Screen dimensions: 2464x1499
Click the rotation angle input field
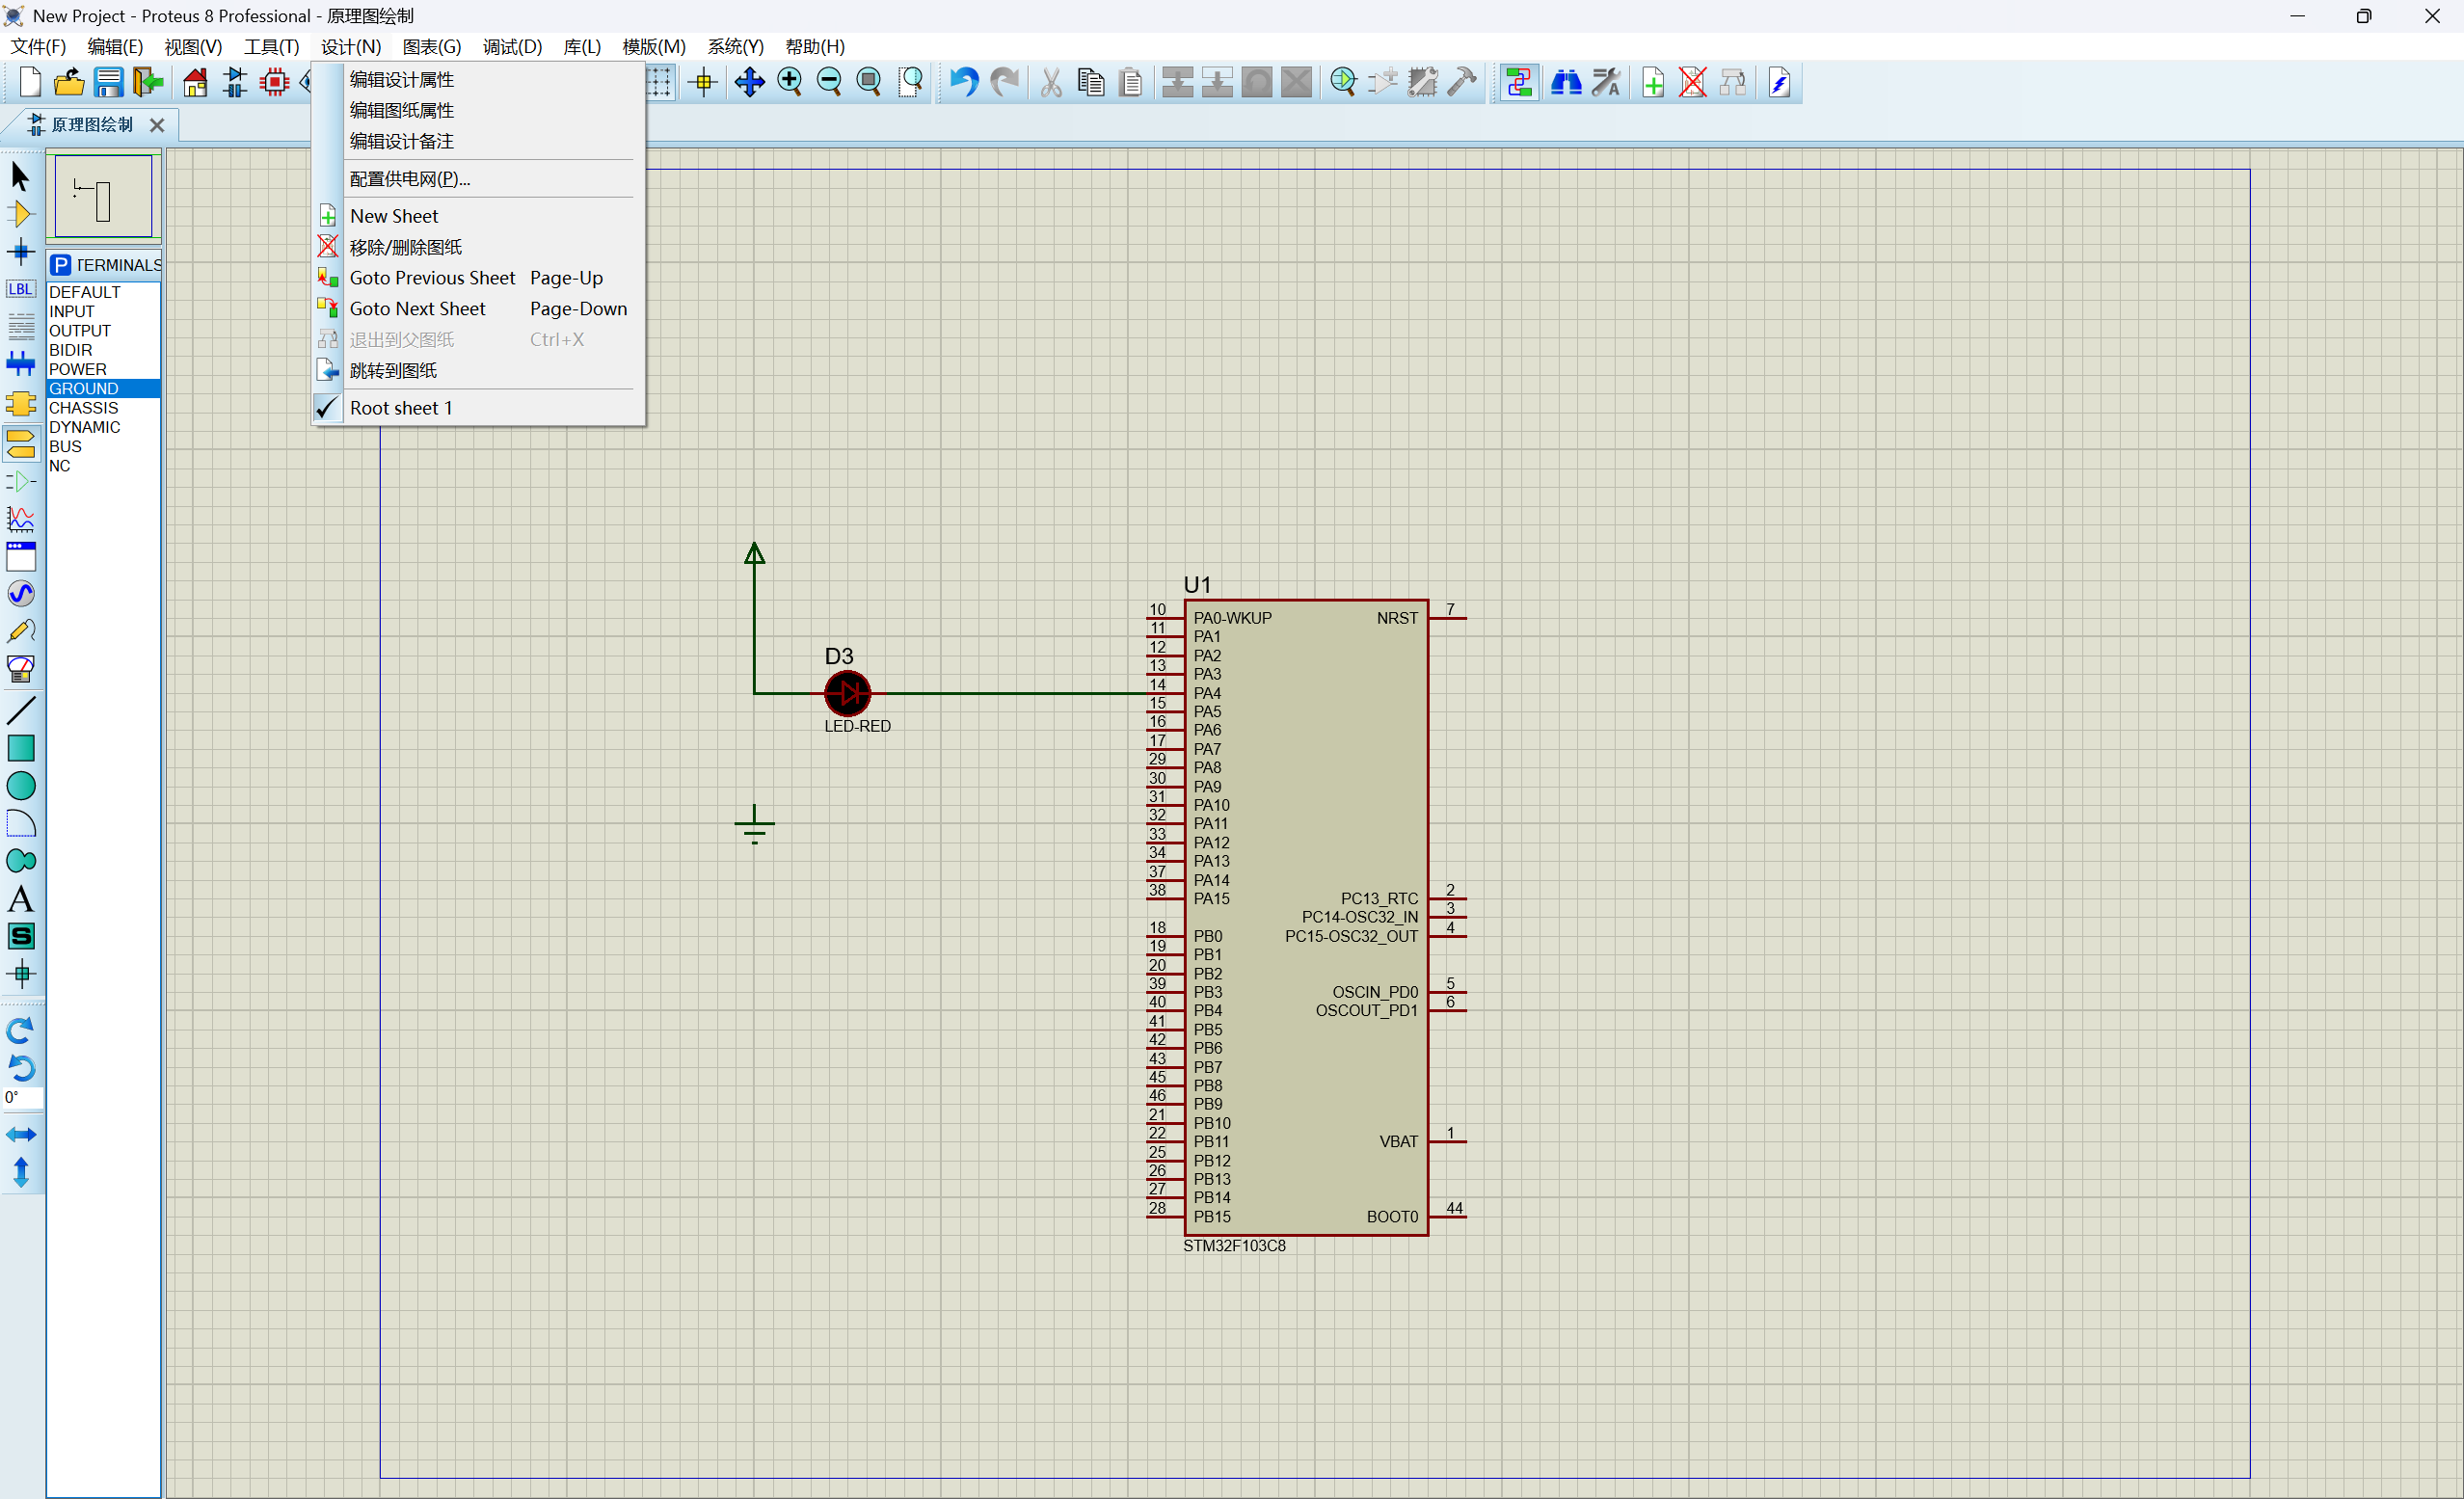[22, 1099]
